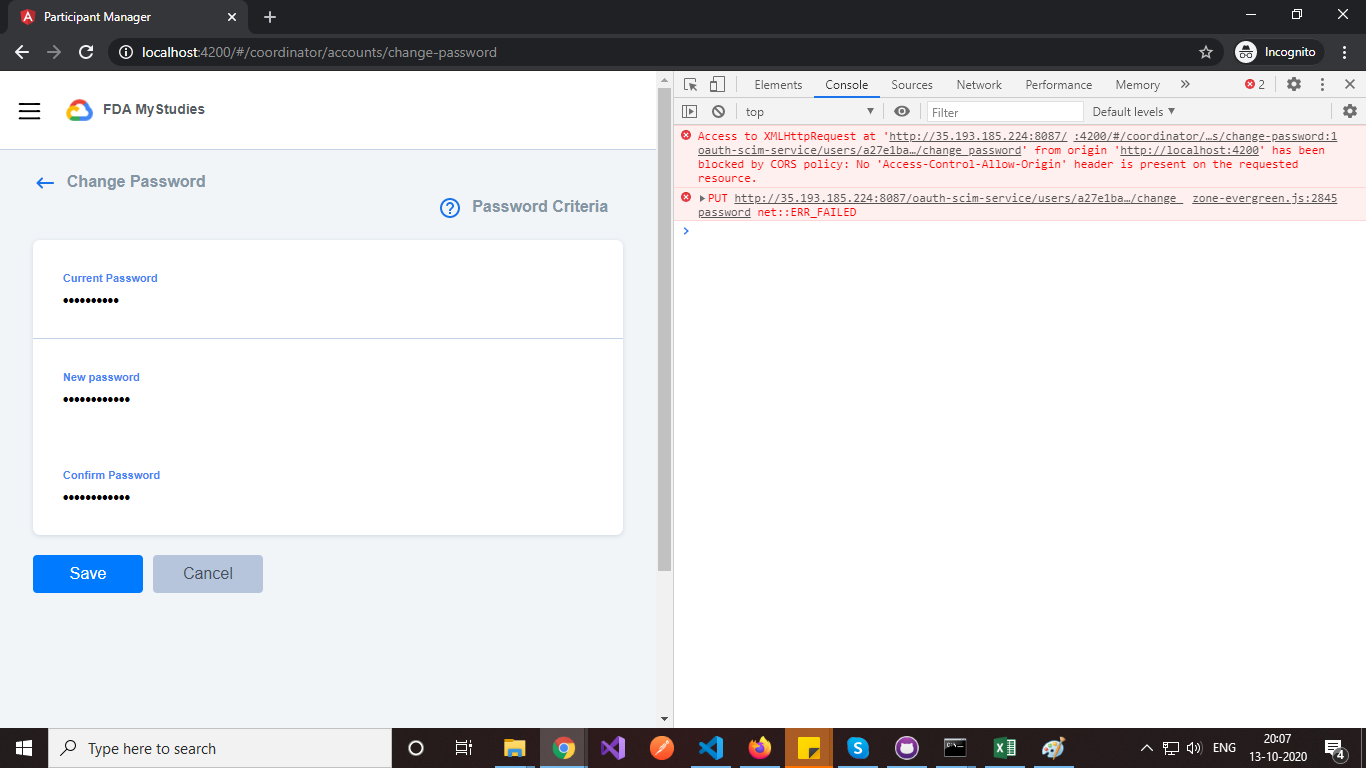This screenshot has width=1366, height=768.
Task: Click the console Filter input field
Action: coord(1005,111)
